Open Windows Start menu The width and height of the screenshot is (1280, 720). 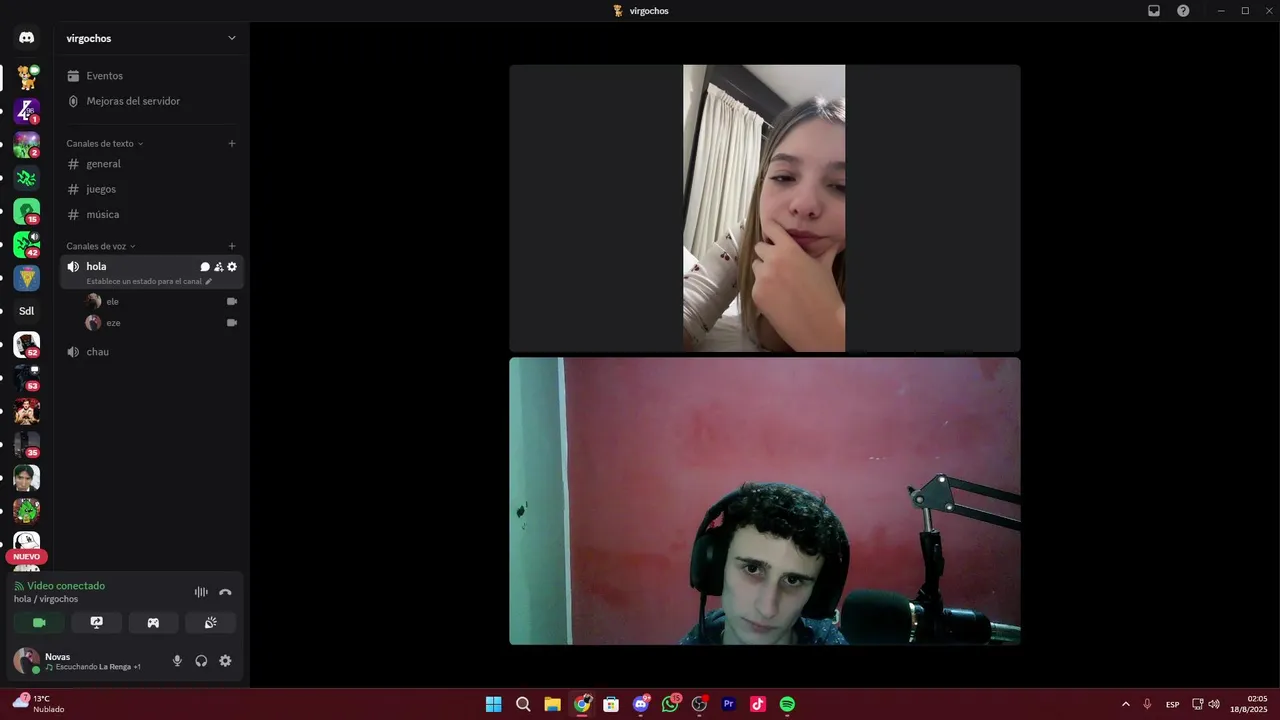493,704
